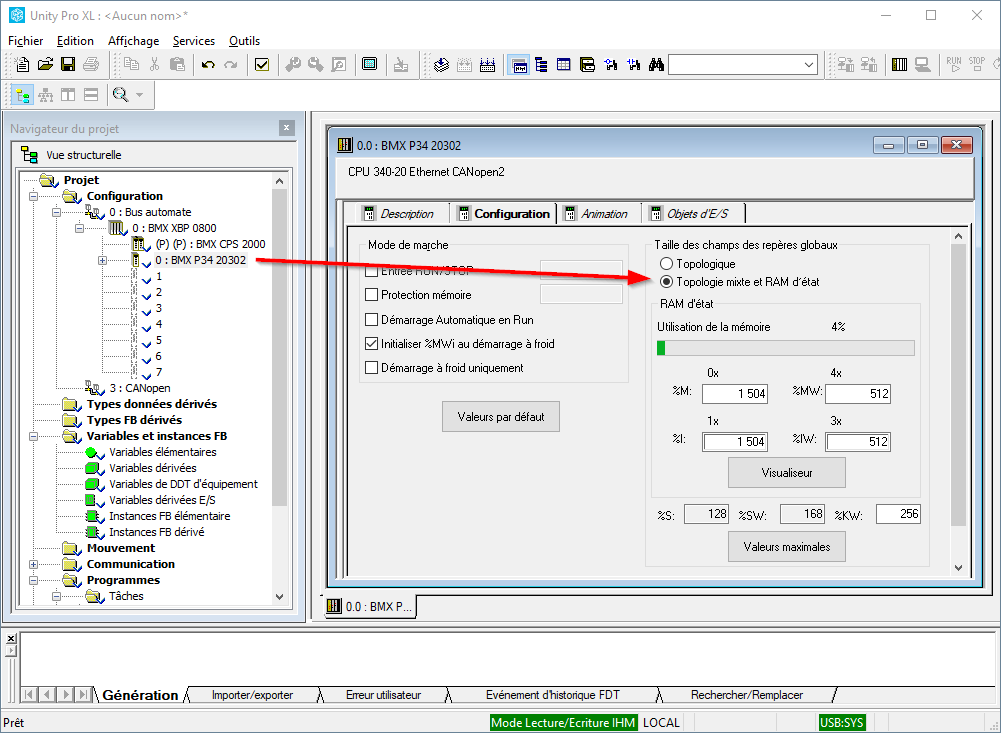1001x733 pixels.
Task: Switch to the Animation tab
Action: pos(603,214)
